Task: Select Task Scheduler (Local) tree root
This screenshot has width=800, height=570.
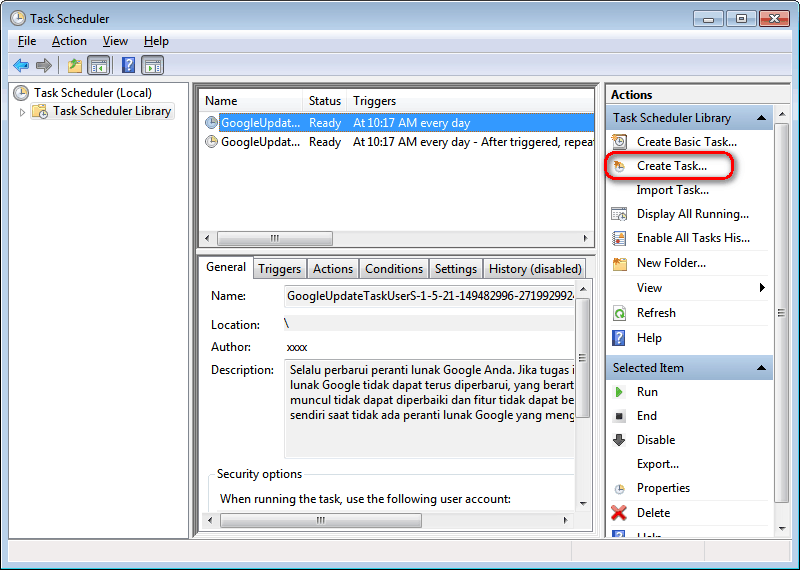Action: click(92, 93)
